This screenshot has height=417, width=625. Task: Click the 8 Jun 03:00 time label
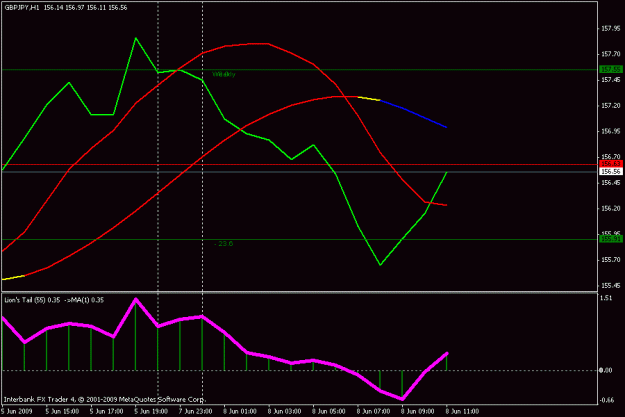(285, 411)
